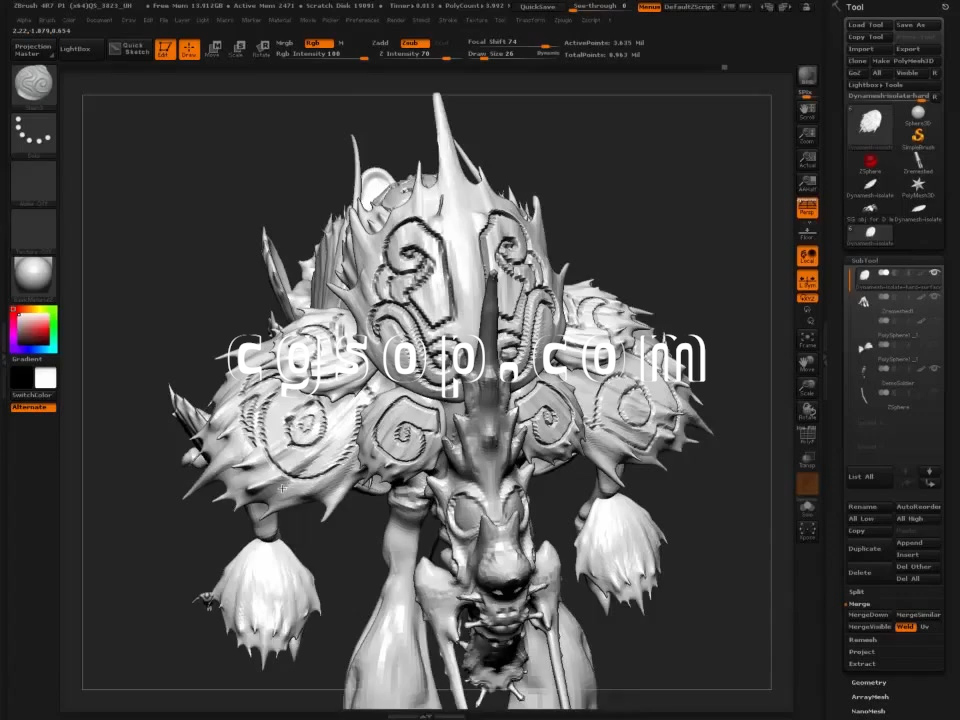
Task: Toggle Zsub sculpt mode
Action: coord(414,43)
